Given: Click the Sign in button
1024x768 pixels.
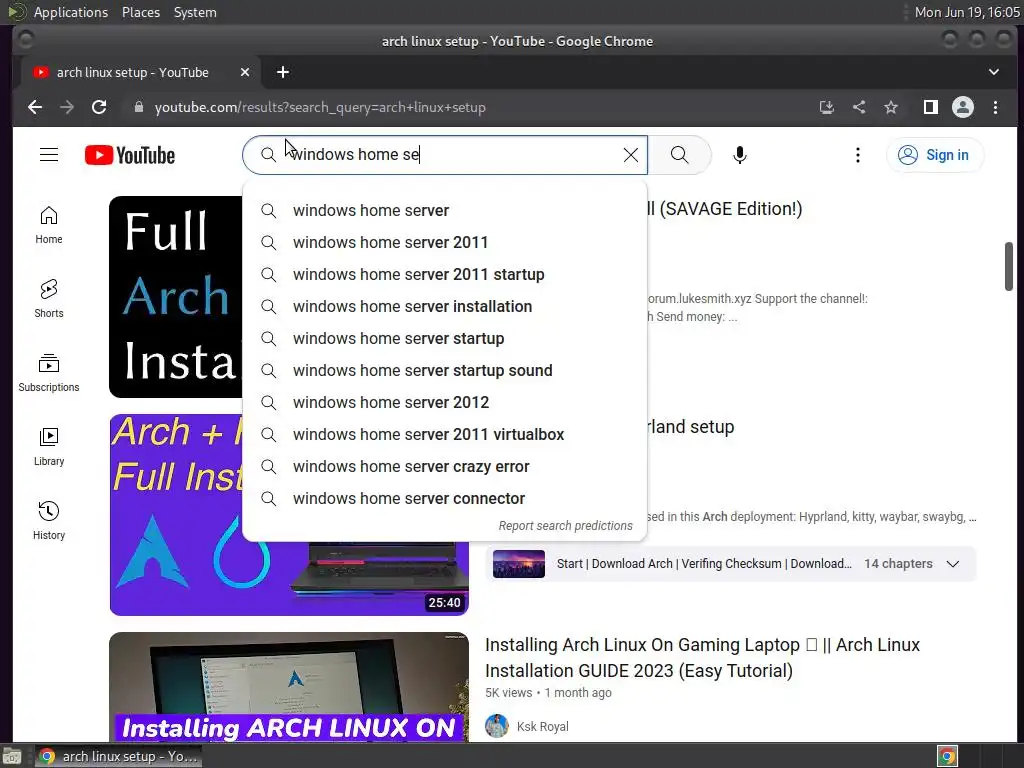Looking at the screenshot, I should [x=935, y=155].
